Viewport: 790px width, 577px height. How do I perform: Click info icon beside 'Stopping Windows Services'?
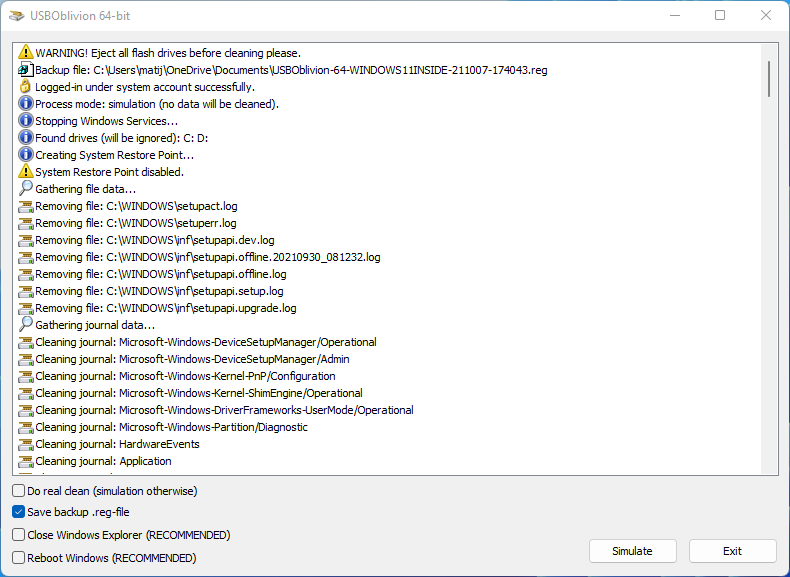pyautogui.click(x=26, y=120)
